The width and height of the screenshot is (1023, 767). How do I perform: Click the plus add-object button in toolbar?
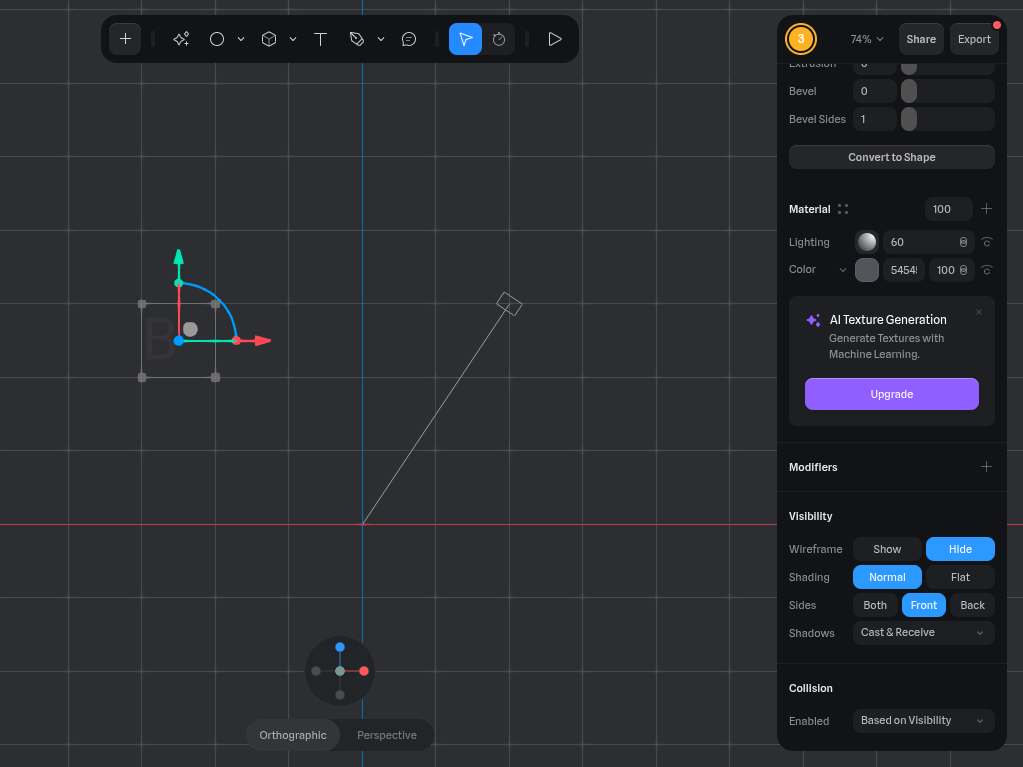(125, 39)
